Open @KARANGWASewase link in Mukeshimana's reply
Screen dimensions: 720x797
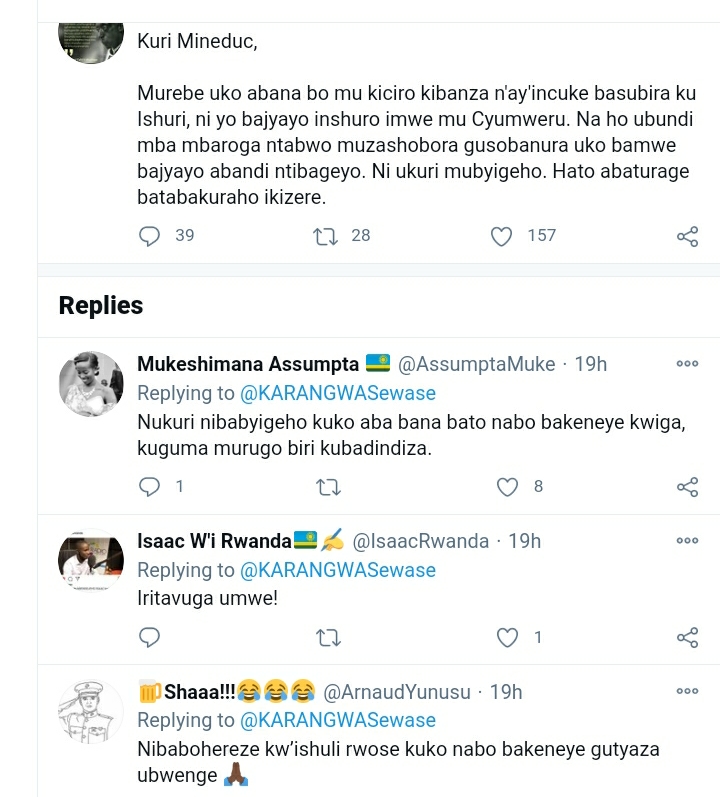[x=338, y=393]
